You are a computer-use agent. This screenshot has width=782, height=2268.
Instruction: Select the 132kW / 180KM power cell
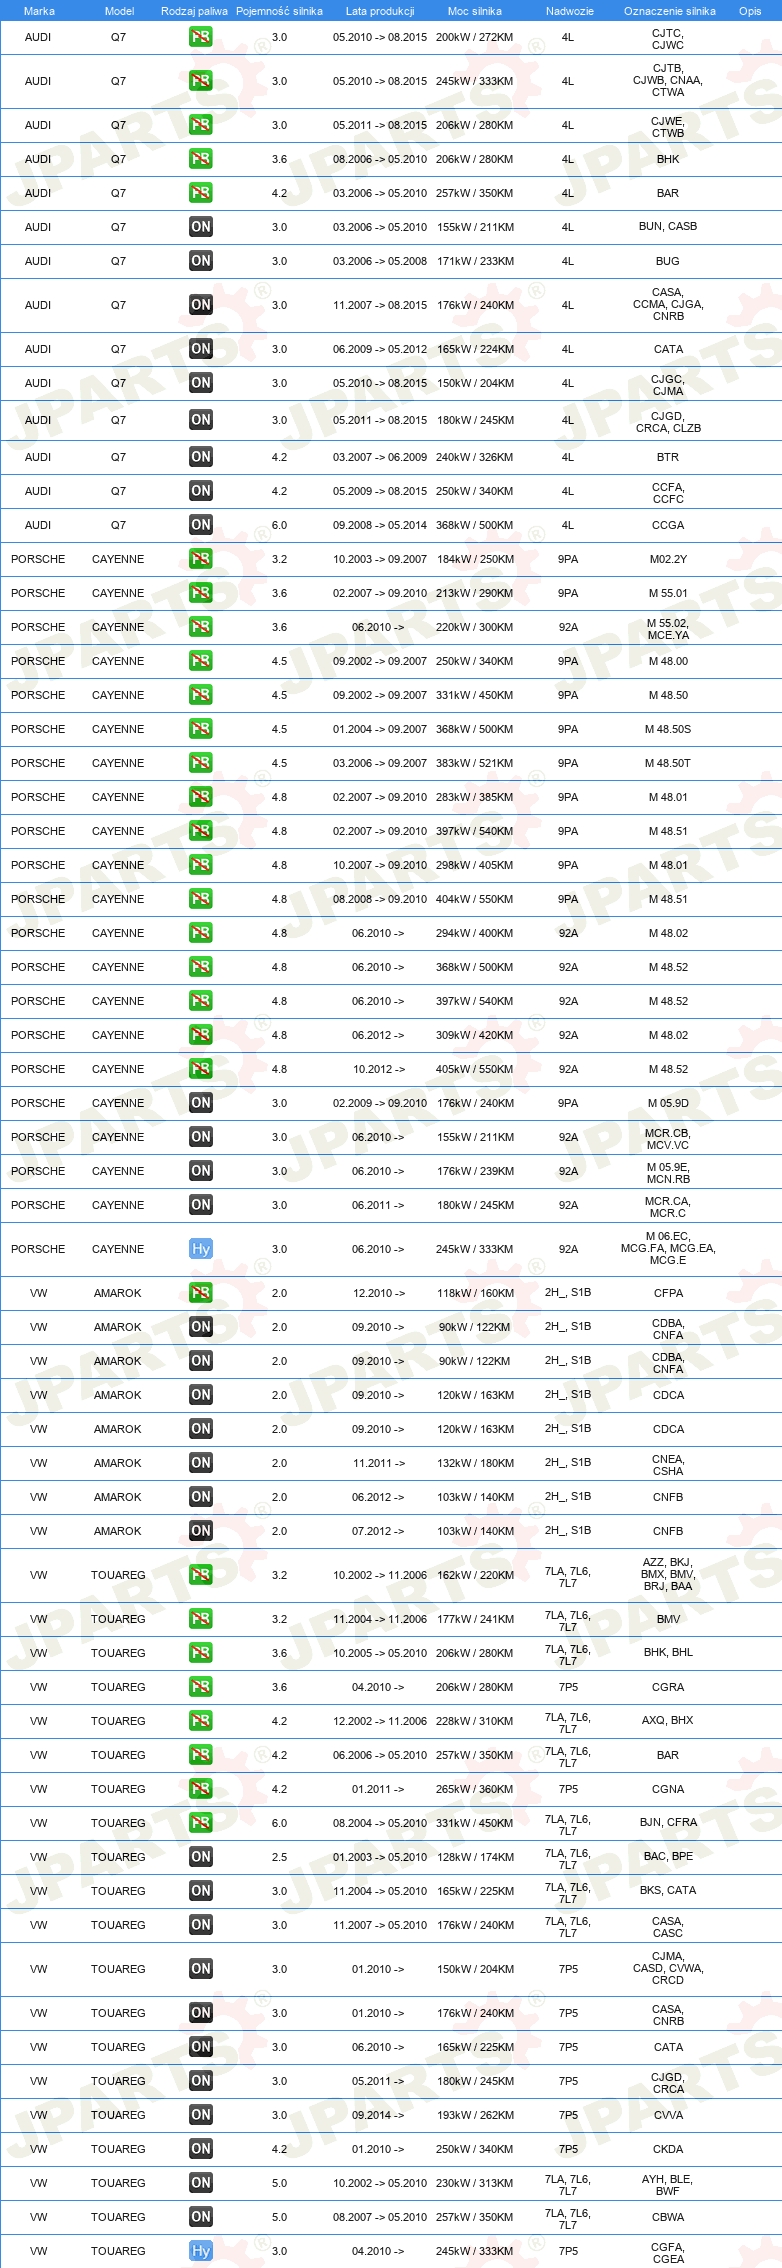click(x=475, y=1463)
